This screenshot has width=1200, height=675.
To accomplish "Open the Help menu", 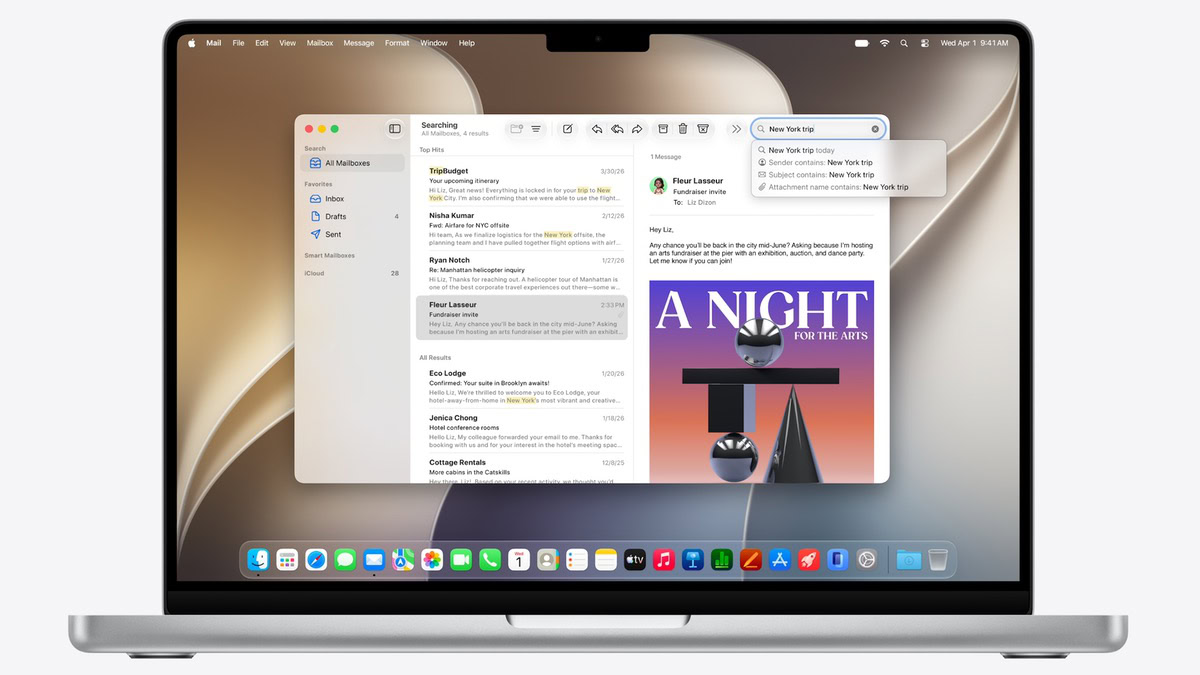I will tap(467, 43).
